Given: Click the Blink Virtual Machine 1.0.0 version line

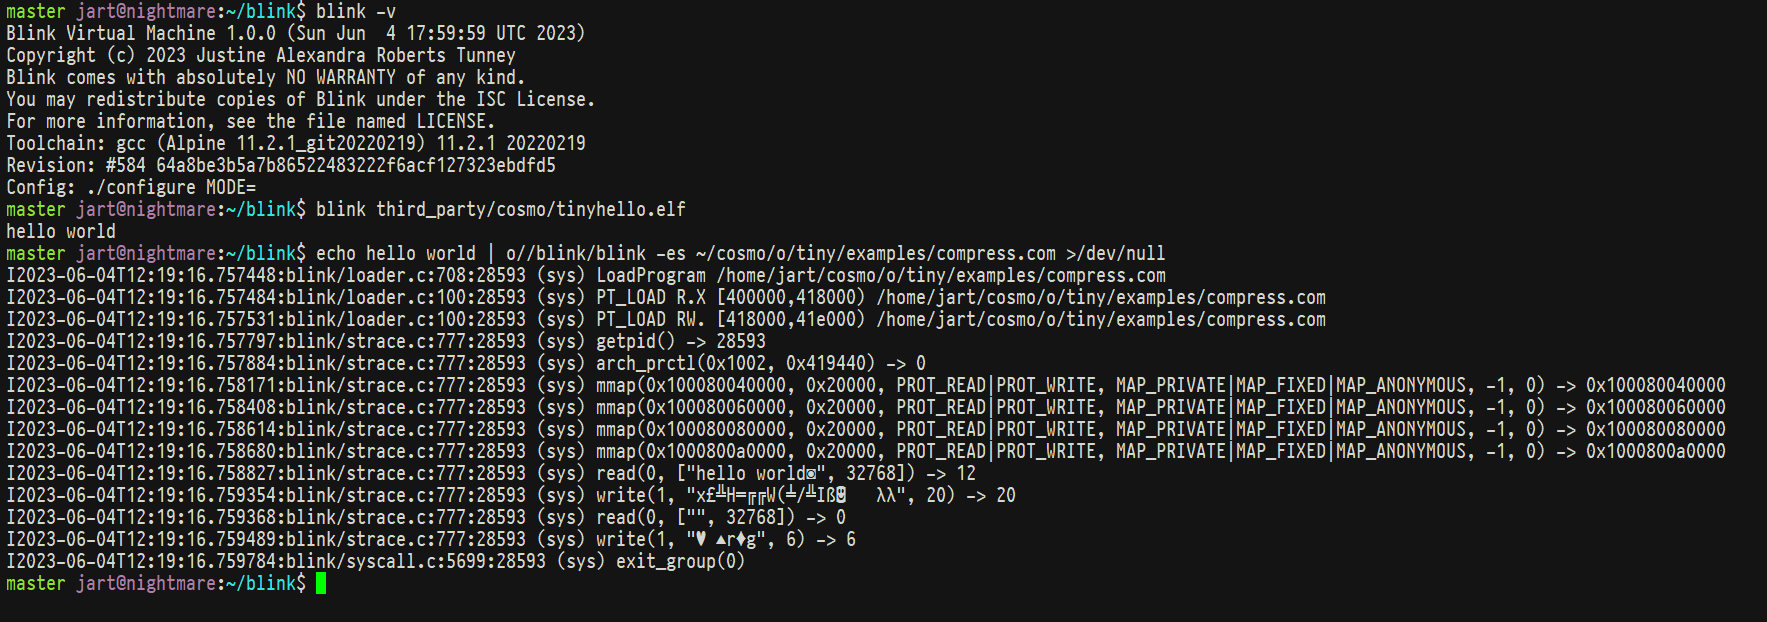Looking at the screenshot, I should click(x=296, y=33).
